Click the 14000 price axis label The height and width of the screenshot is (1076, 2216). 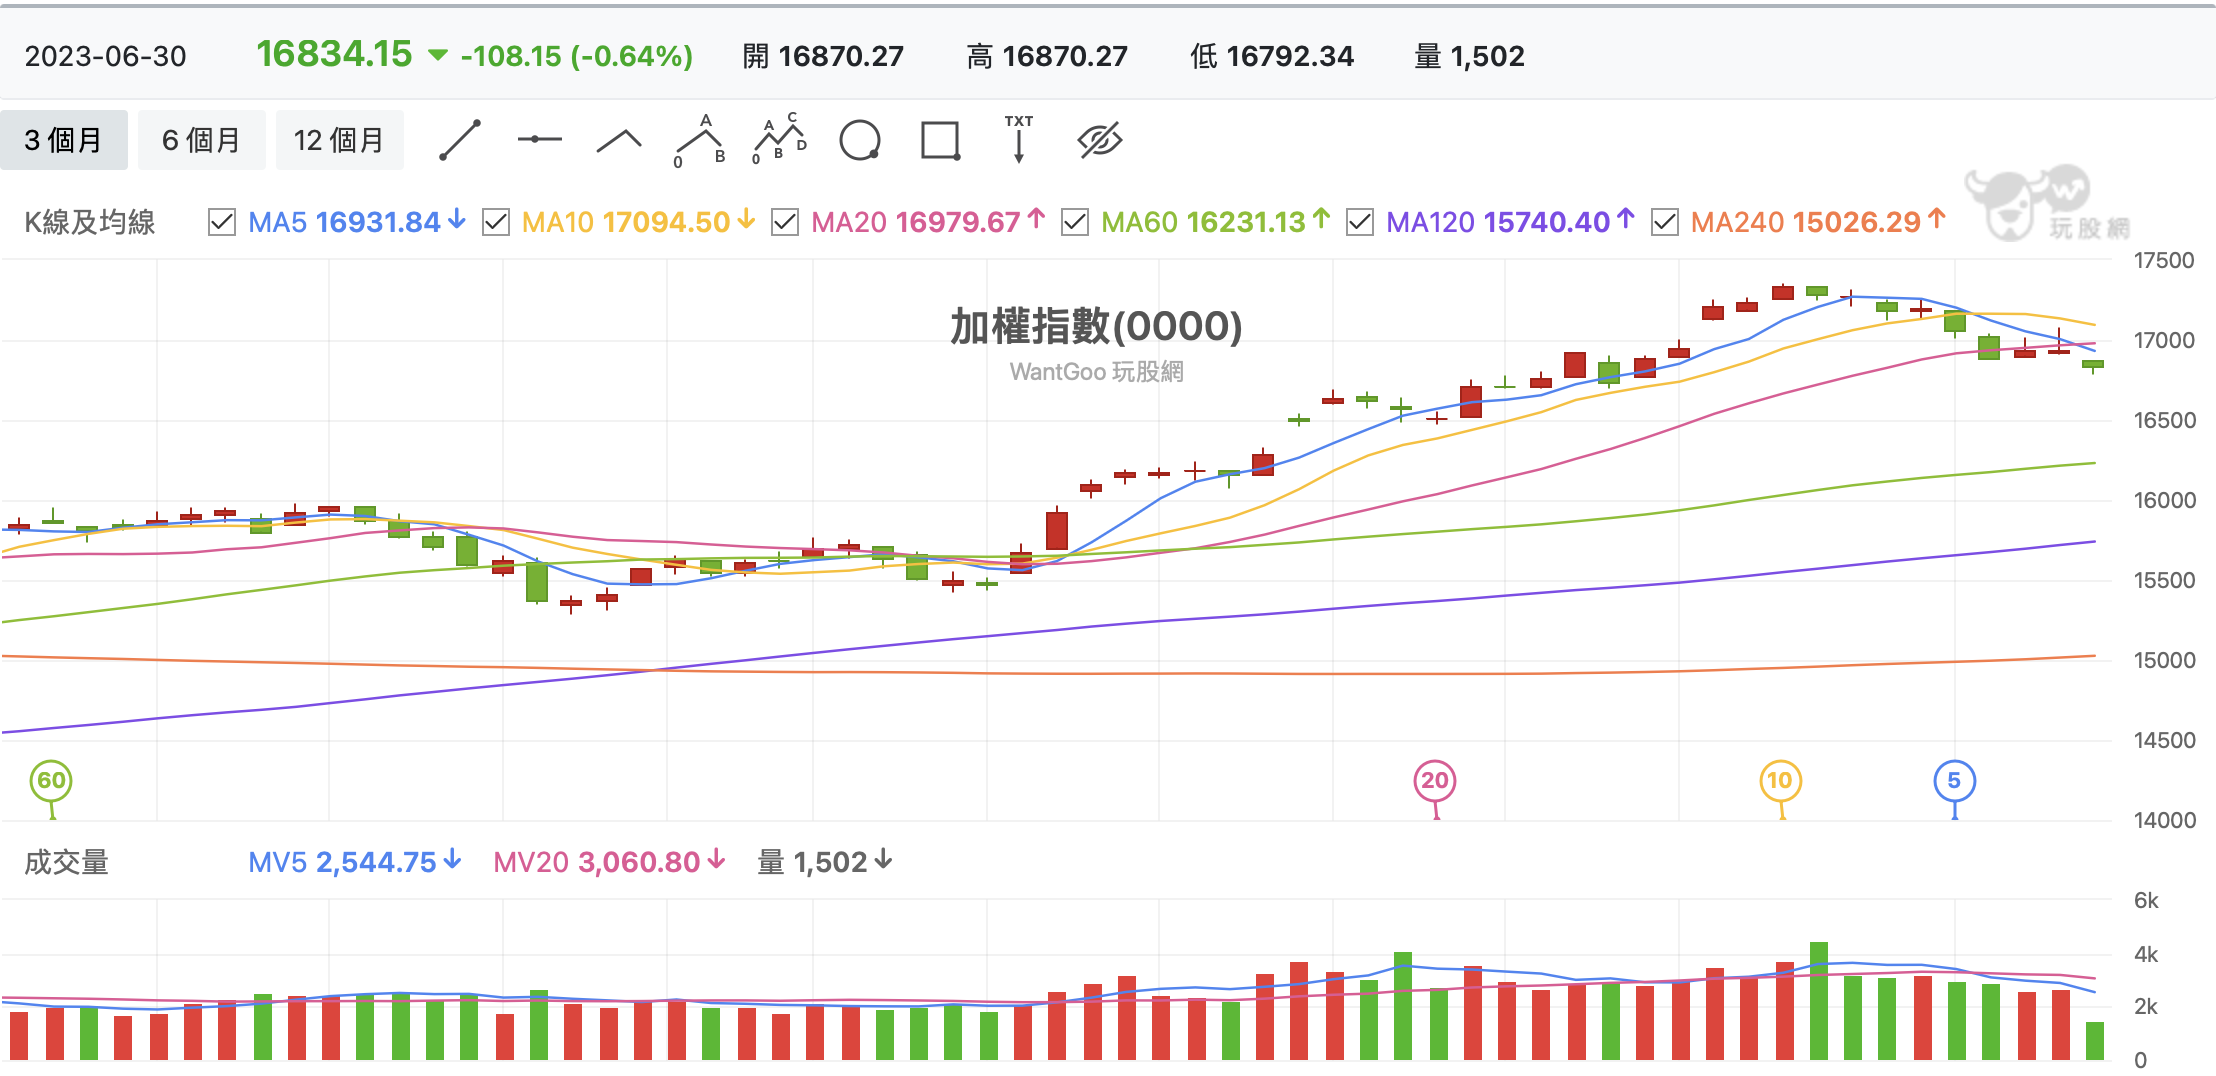click(2164, 821)
